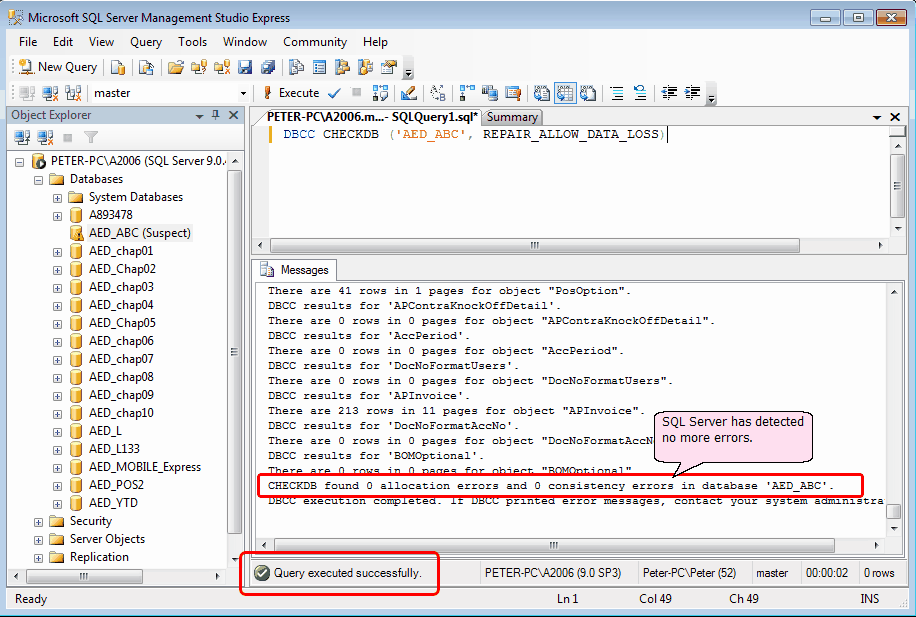Click the New Query button
This screenshot has height=617, width=916.
pos(58,67)
